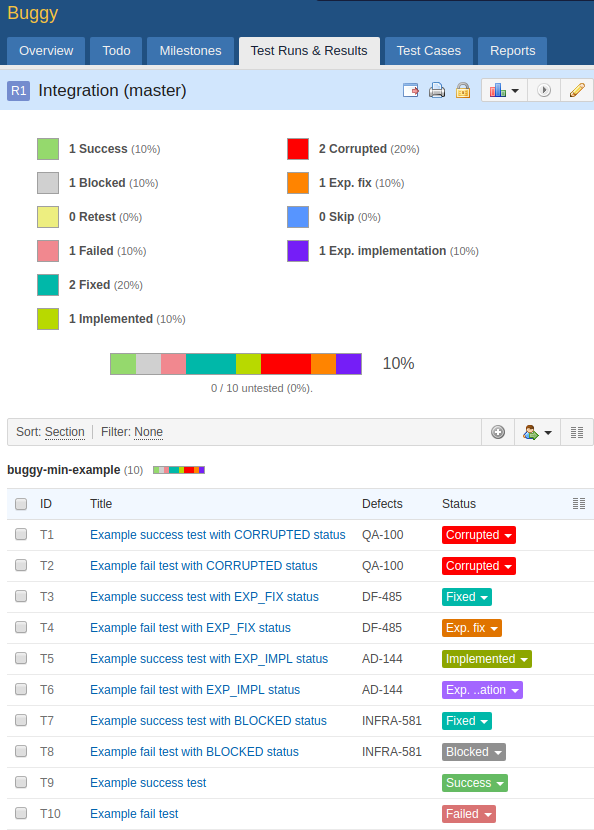Click the Buggy project title
Image resolution: width=594 pixels, height=830 pixels.
(32, 13)
